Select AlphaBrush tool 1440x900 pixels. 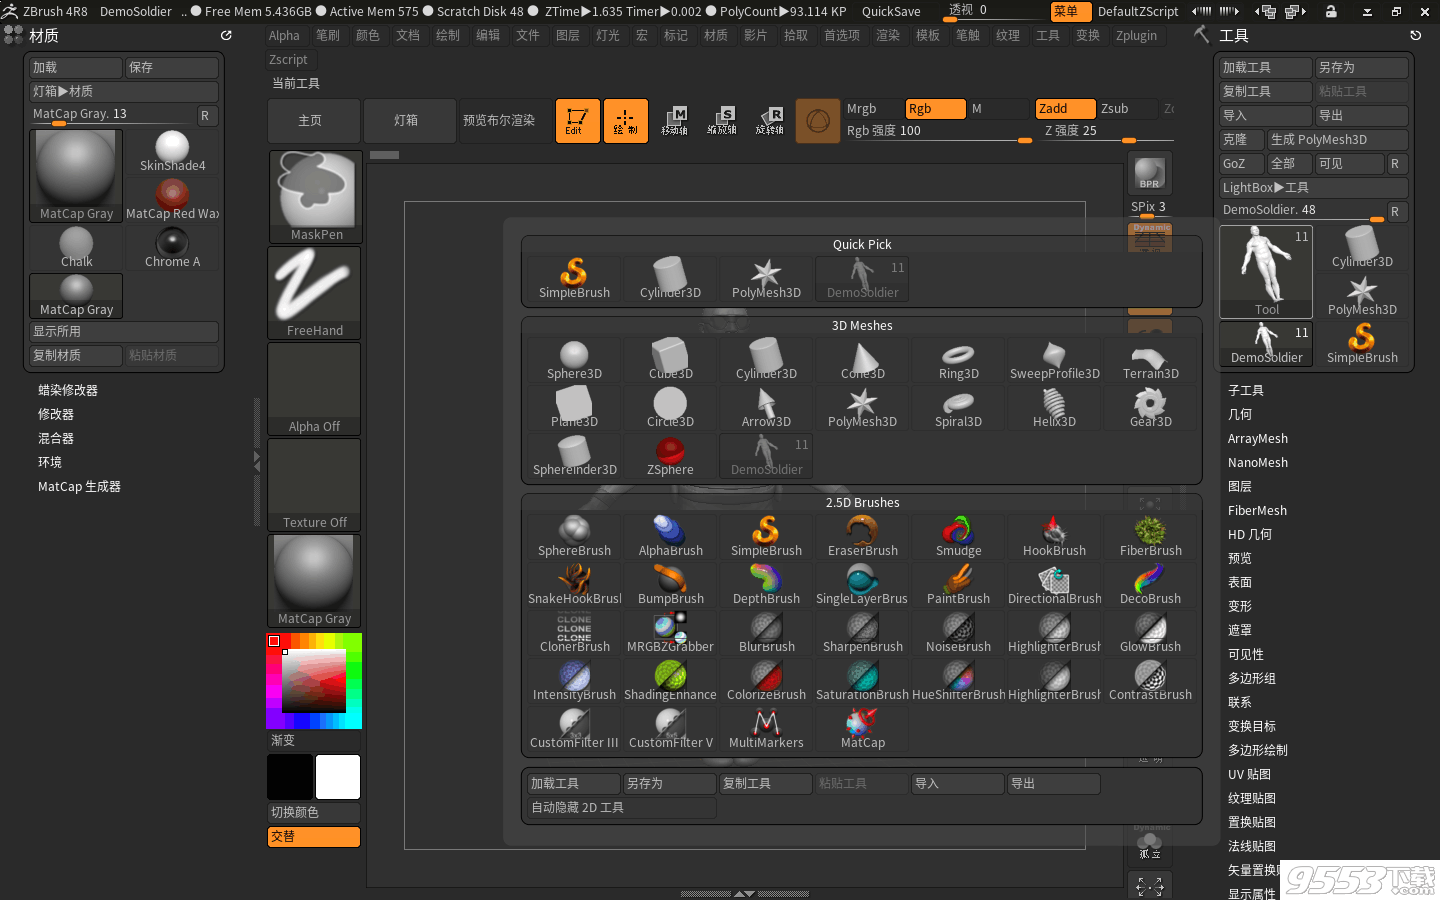[x=670, y=537]
